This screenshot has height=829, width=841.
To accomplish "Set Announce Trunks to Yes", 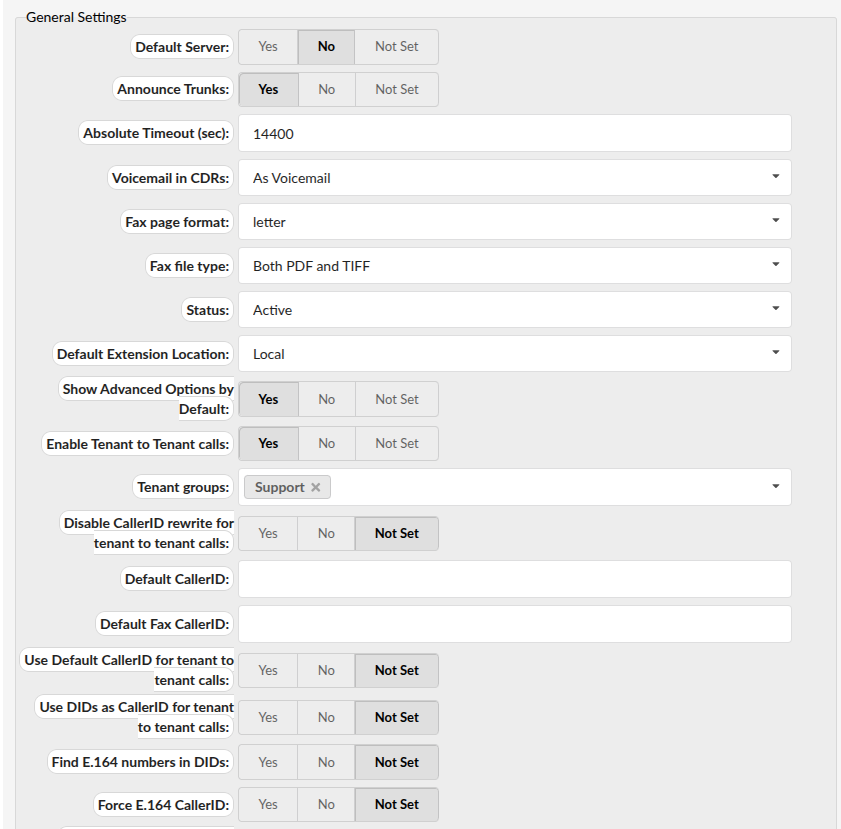I will (x=268, y=90).
